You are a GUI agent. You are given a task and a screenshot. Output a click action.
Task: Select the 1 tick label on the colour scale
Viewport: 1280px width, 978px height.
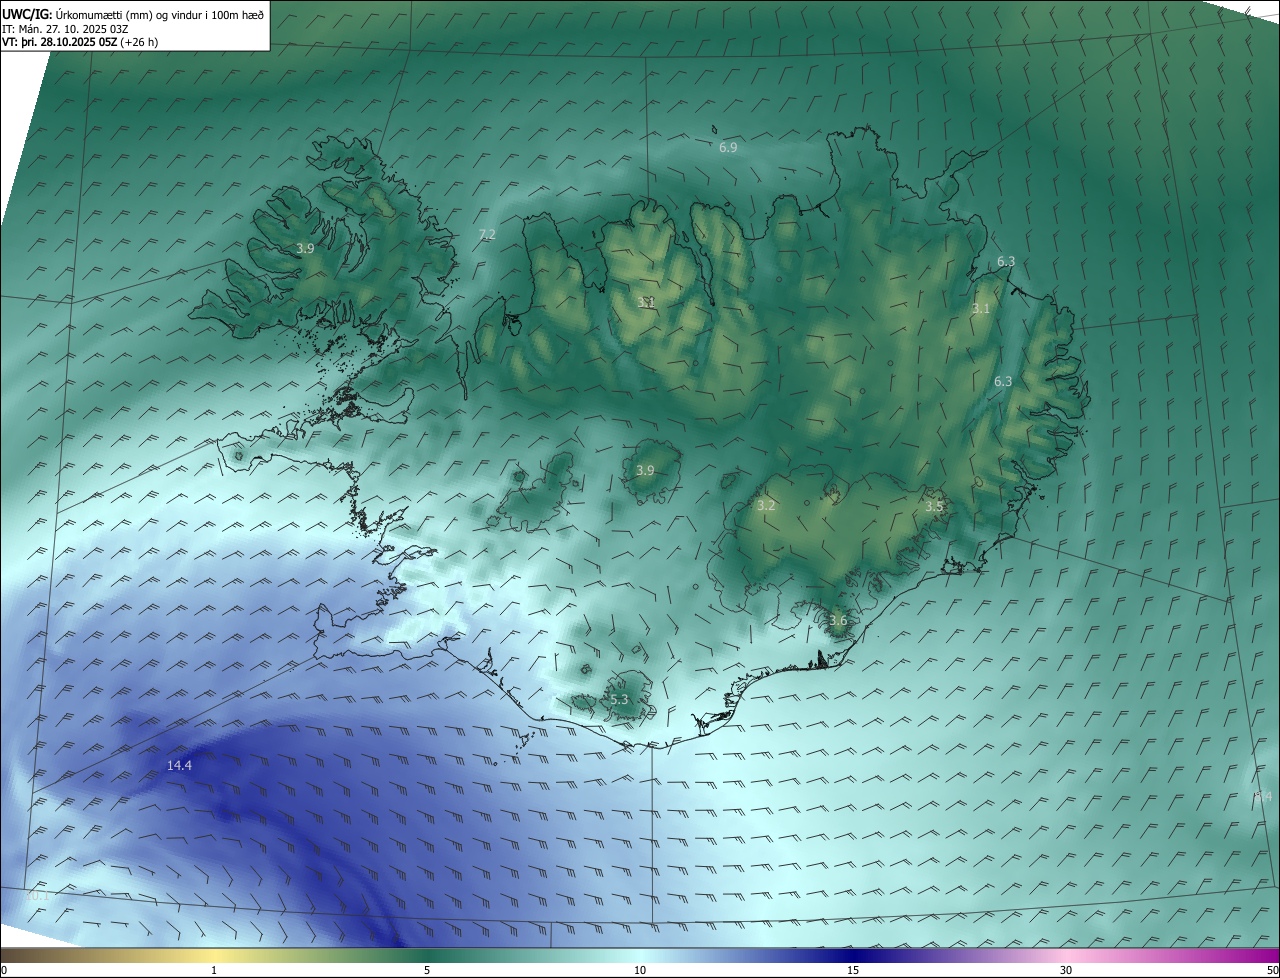point(214,970)
